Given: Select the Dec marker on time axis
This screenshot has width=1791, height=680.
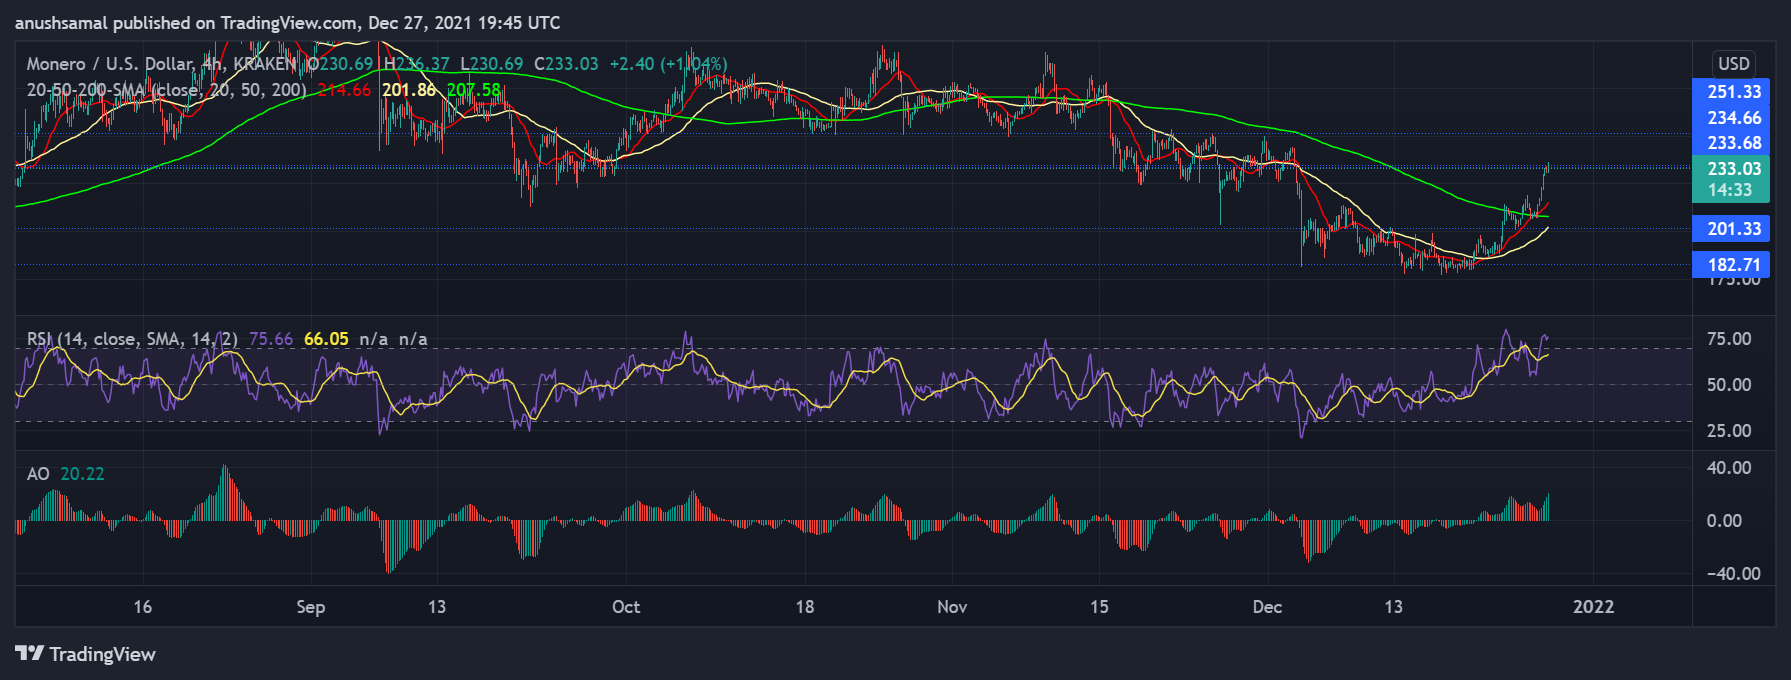Looking at the screenshot, I should point(1267,607).
